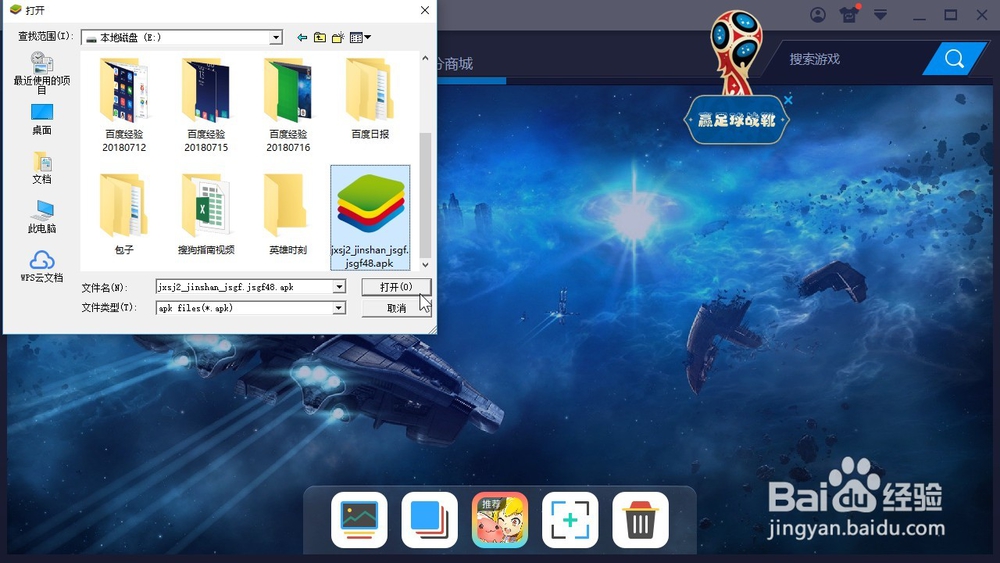This screenshot has width=1000, height=563.
Task: Click the file list scroll up arrow
Action: (425, 58)
